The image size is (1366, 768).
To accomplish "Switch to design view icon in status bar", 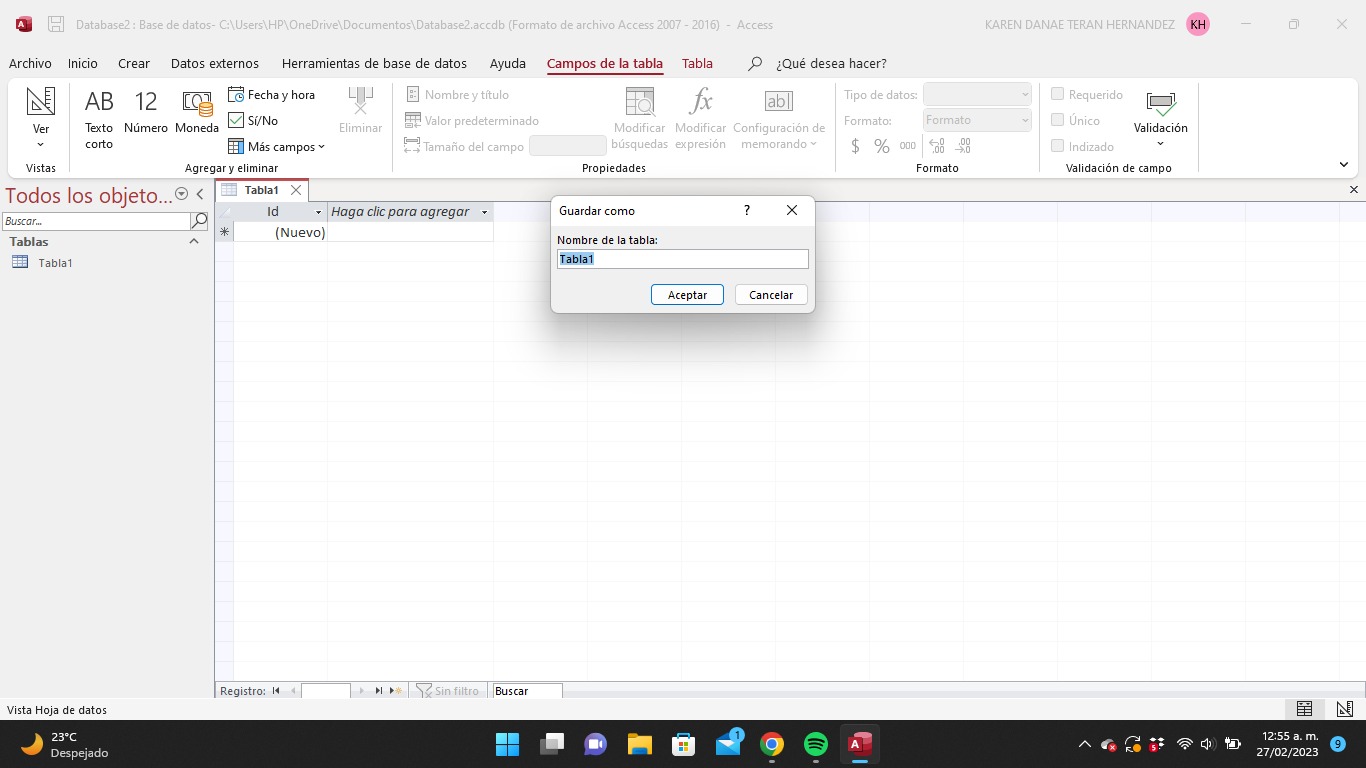I will (x=1345, y=709).
